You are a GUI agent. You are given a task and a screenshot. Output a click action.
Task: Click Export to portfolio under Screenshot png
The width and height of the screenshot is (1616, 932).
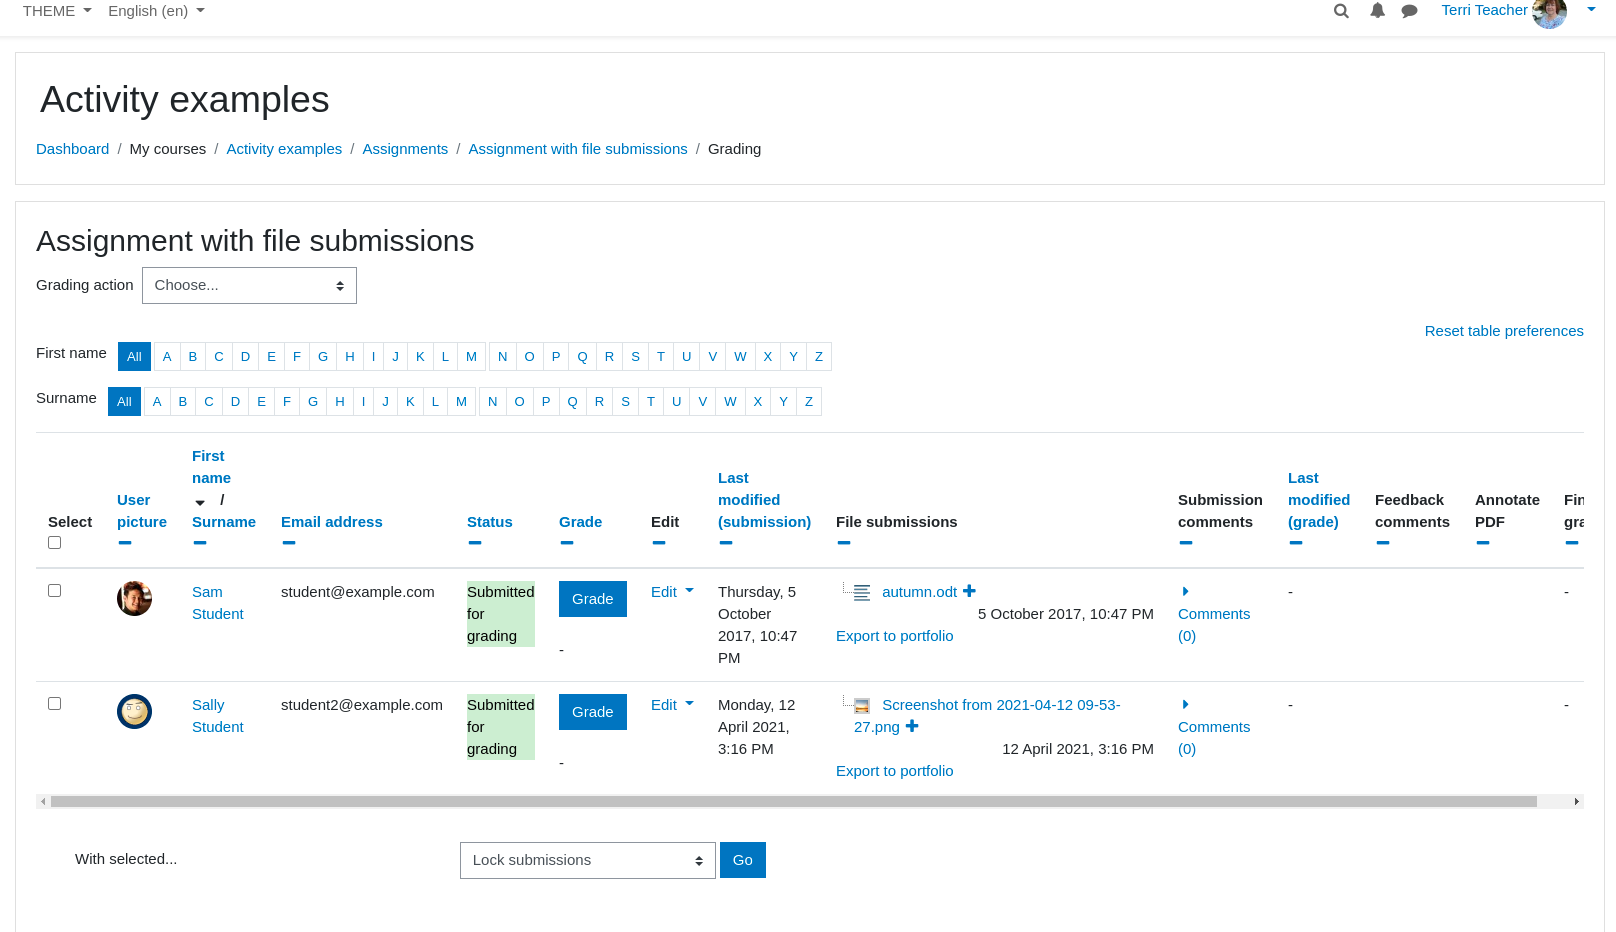click(x=895, y=771)
